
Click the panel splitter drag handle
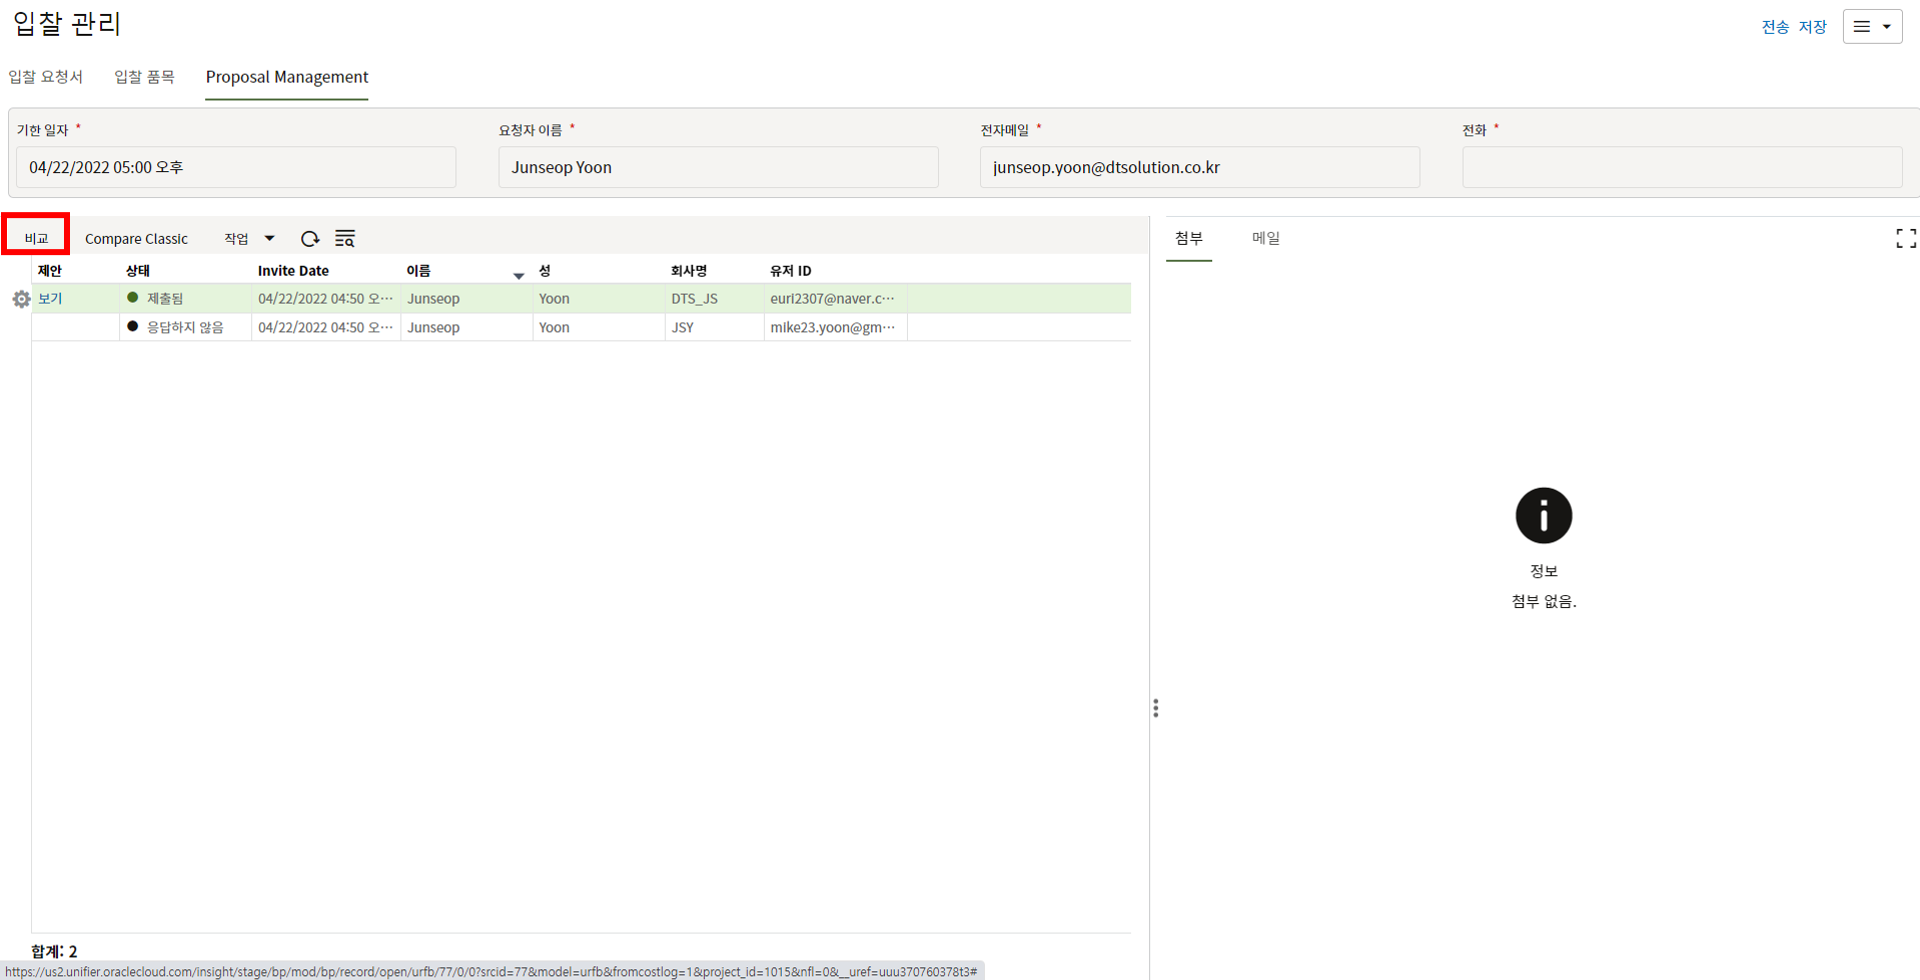(x=1155, y=708)
